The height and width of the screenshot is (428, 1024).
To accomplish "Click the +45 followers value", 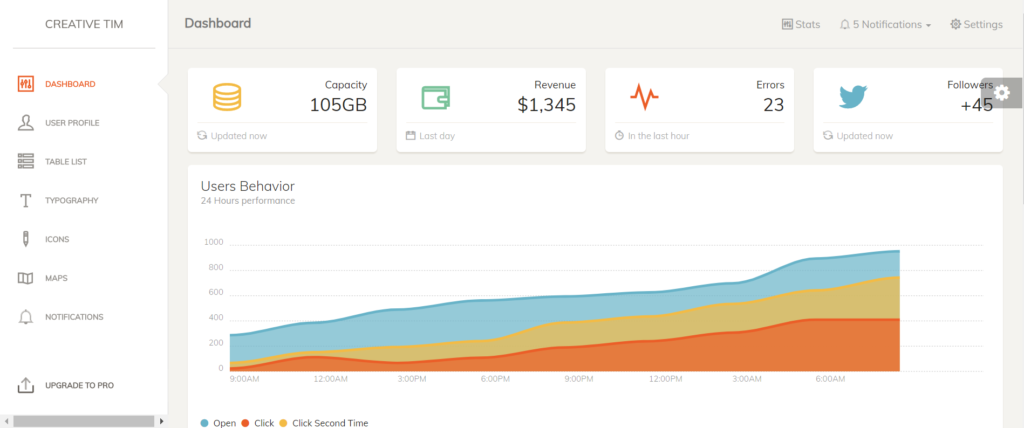I will tap(977, 105).
